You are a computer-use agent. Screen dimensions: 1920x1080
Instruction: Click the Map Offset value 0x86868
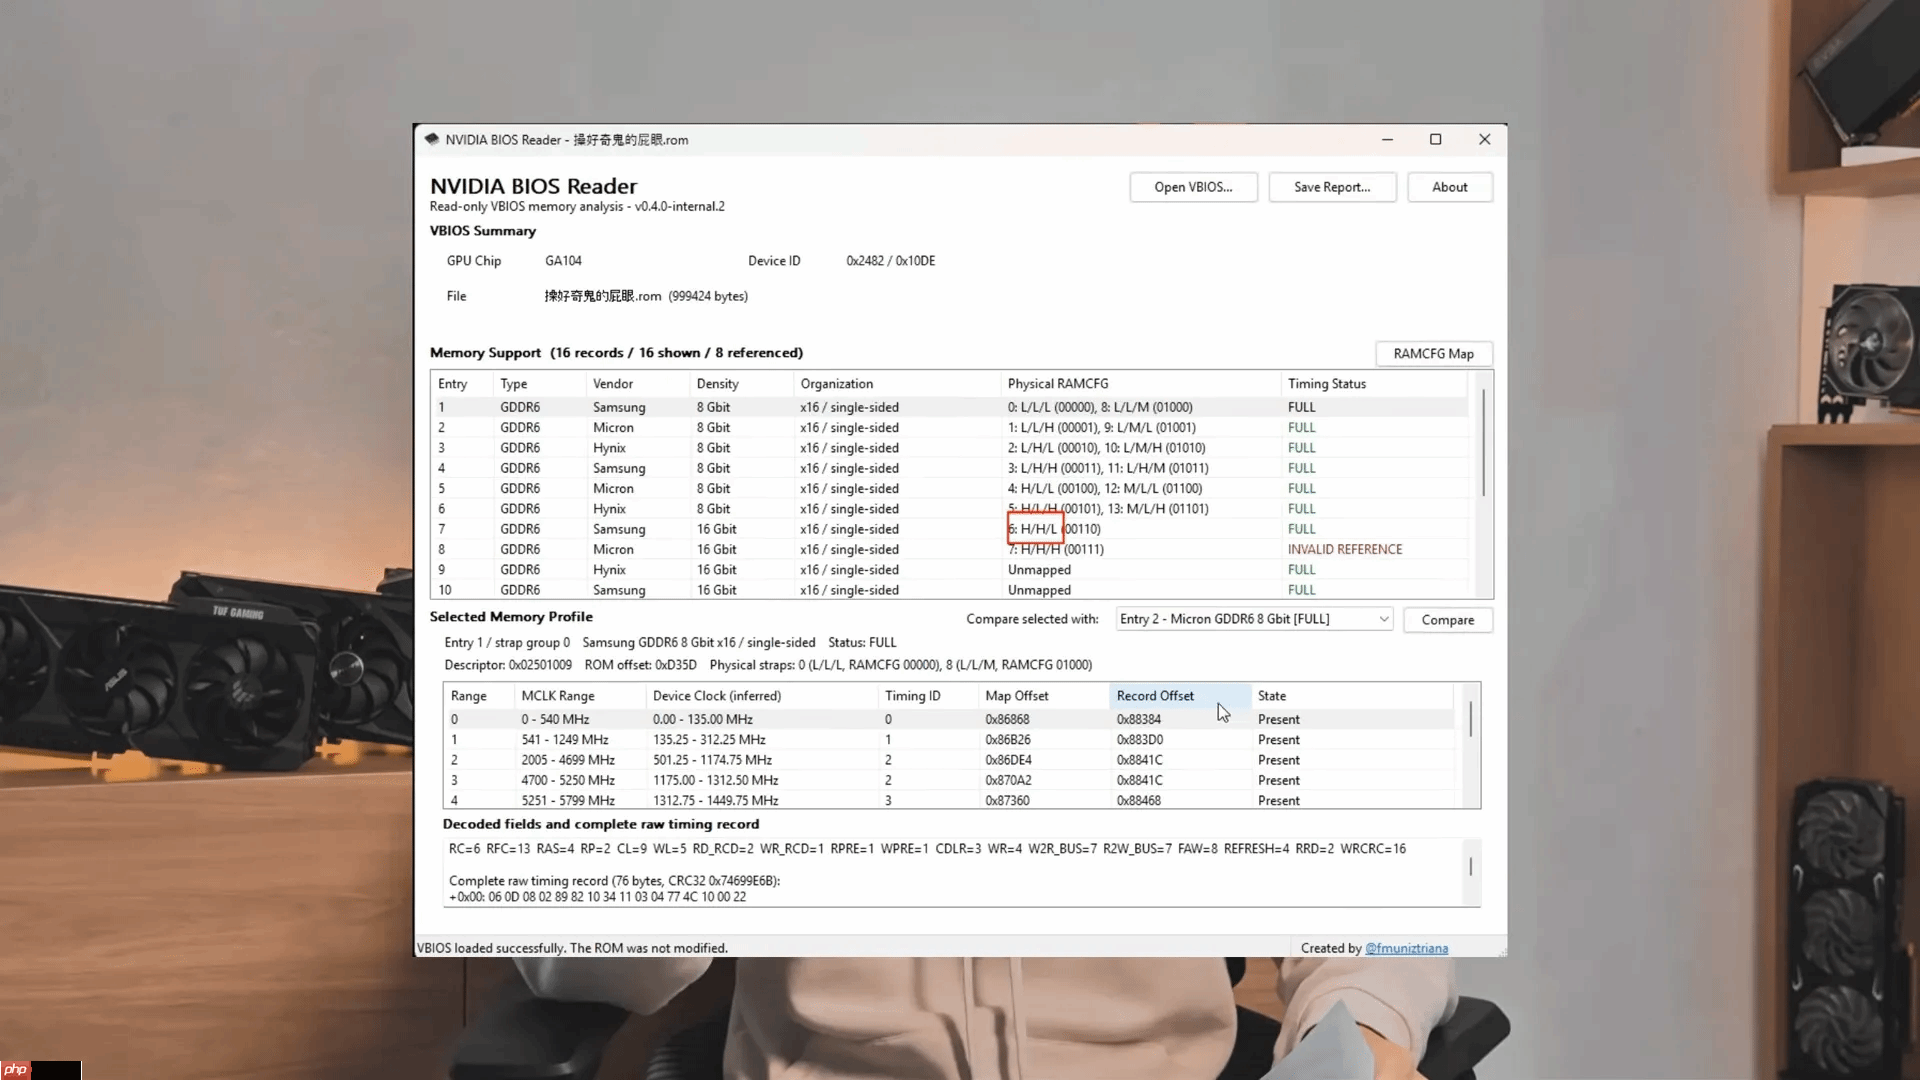point(1007,720)
